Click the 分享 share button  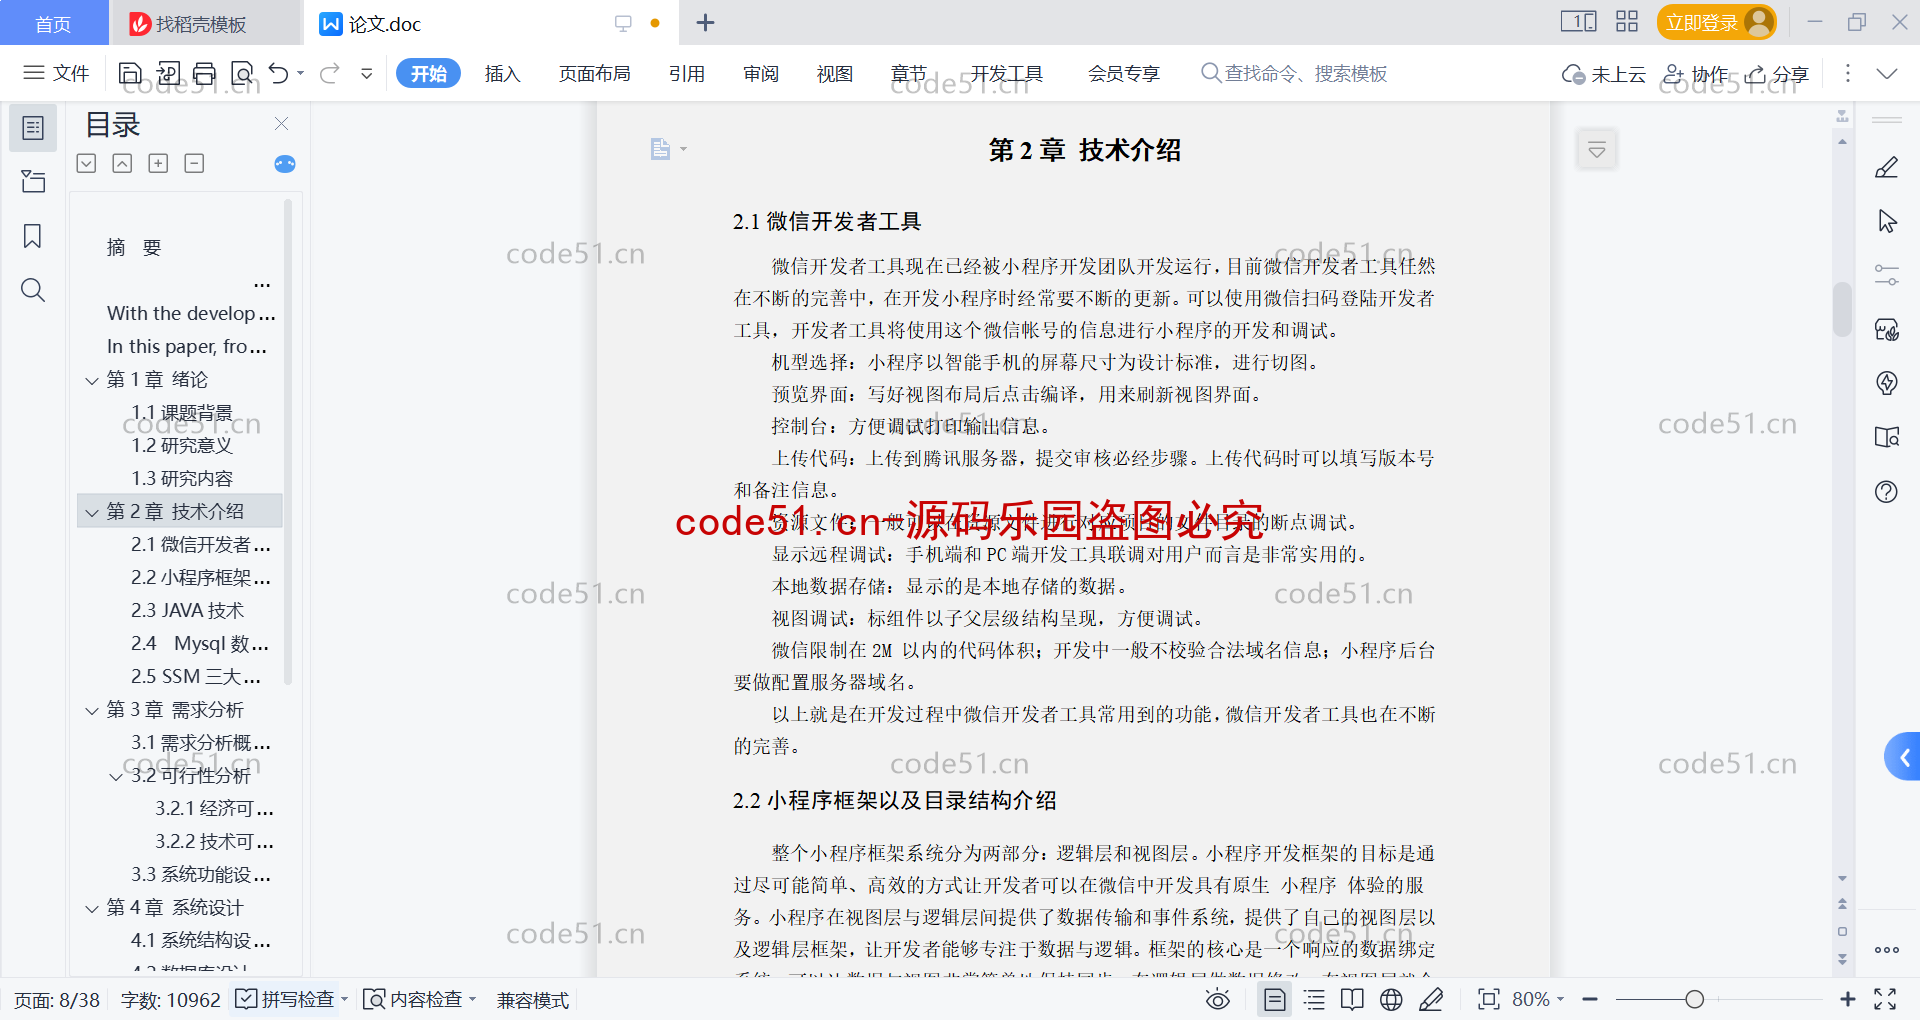1778,74
